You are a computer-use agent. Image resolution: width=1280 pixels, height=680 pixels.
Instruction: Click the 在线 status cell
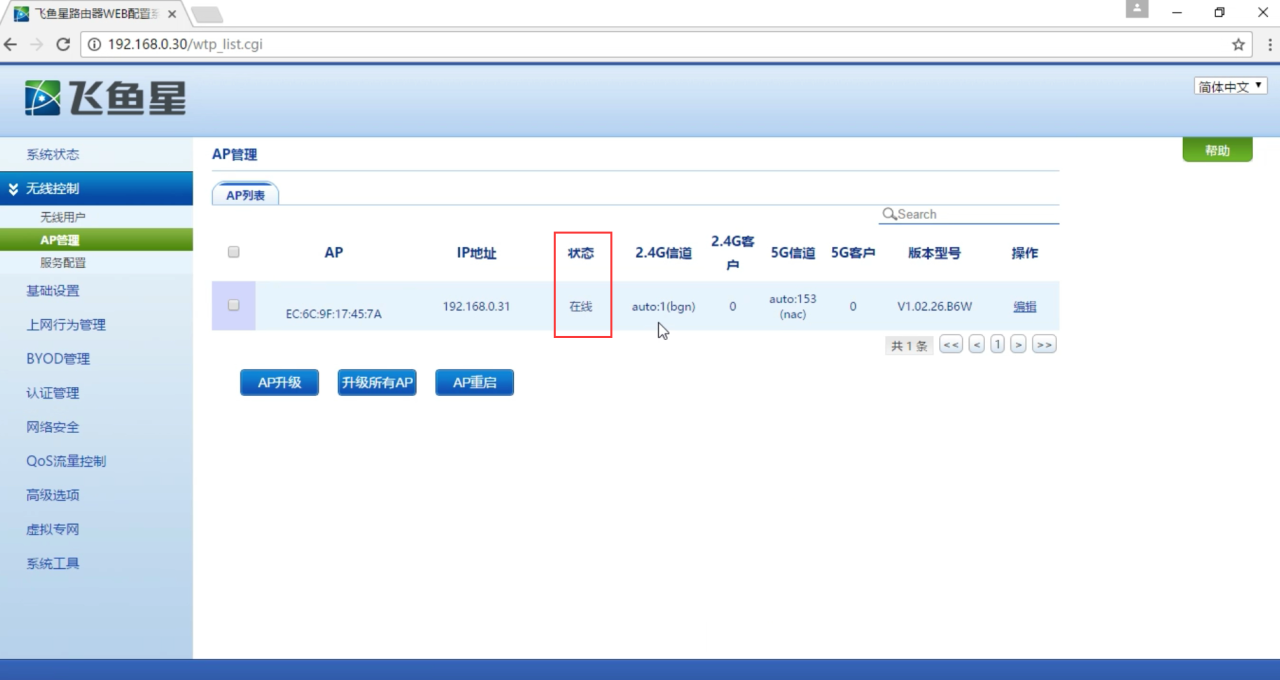581,306
